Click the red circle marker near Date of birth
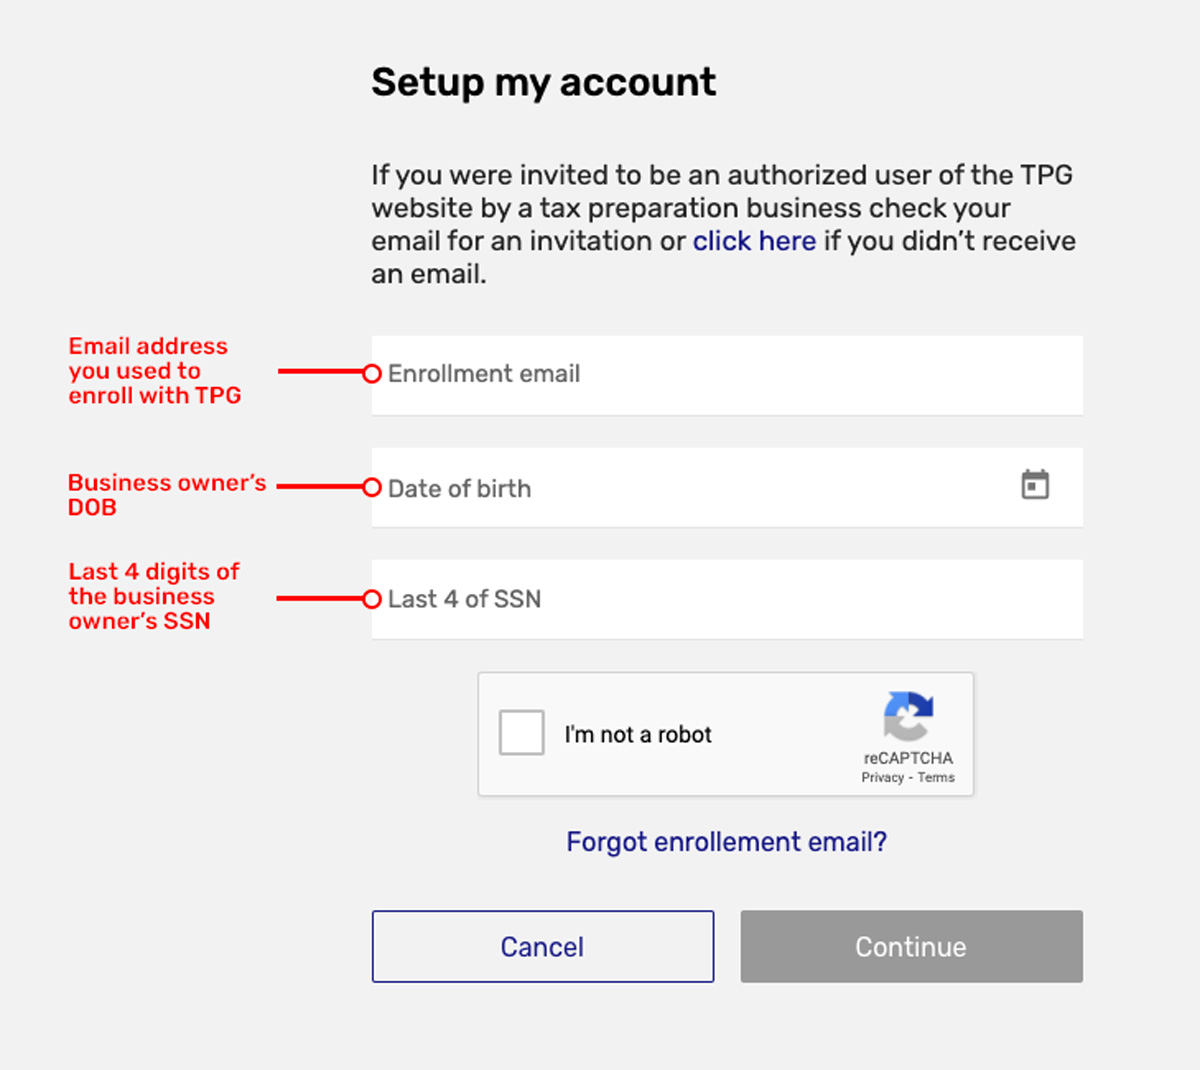Image resolution: width=1200 pixels, height=1070 pixels. (371, 487)
